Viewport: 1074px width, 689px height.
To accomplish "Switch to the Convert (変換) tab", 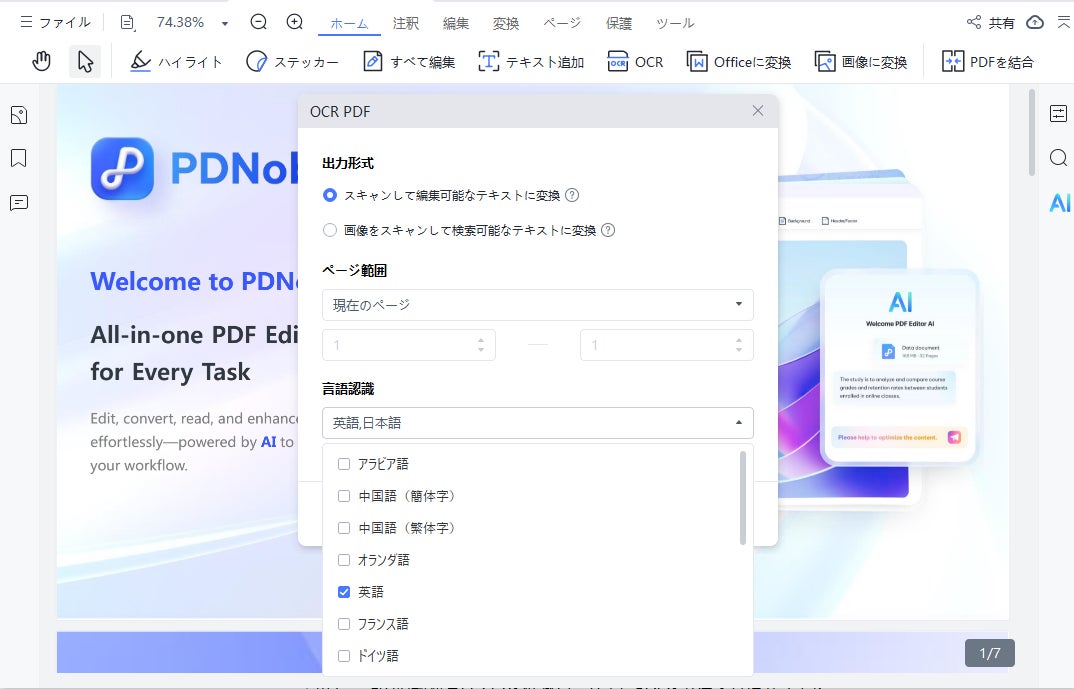I will tap(505, 23).
